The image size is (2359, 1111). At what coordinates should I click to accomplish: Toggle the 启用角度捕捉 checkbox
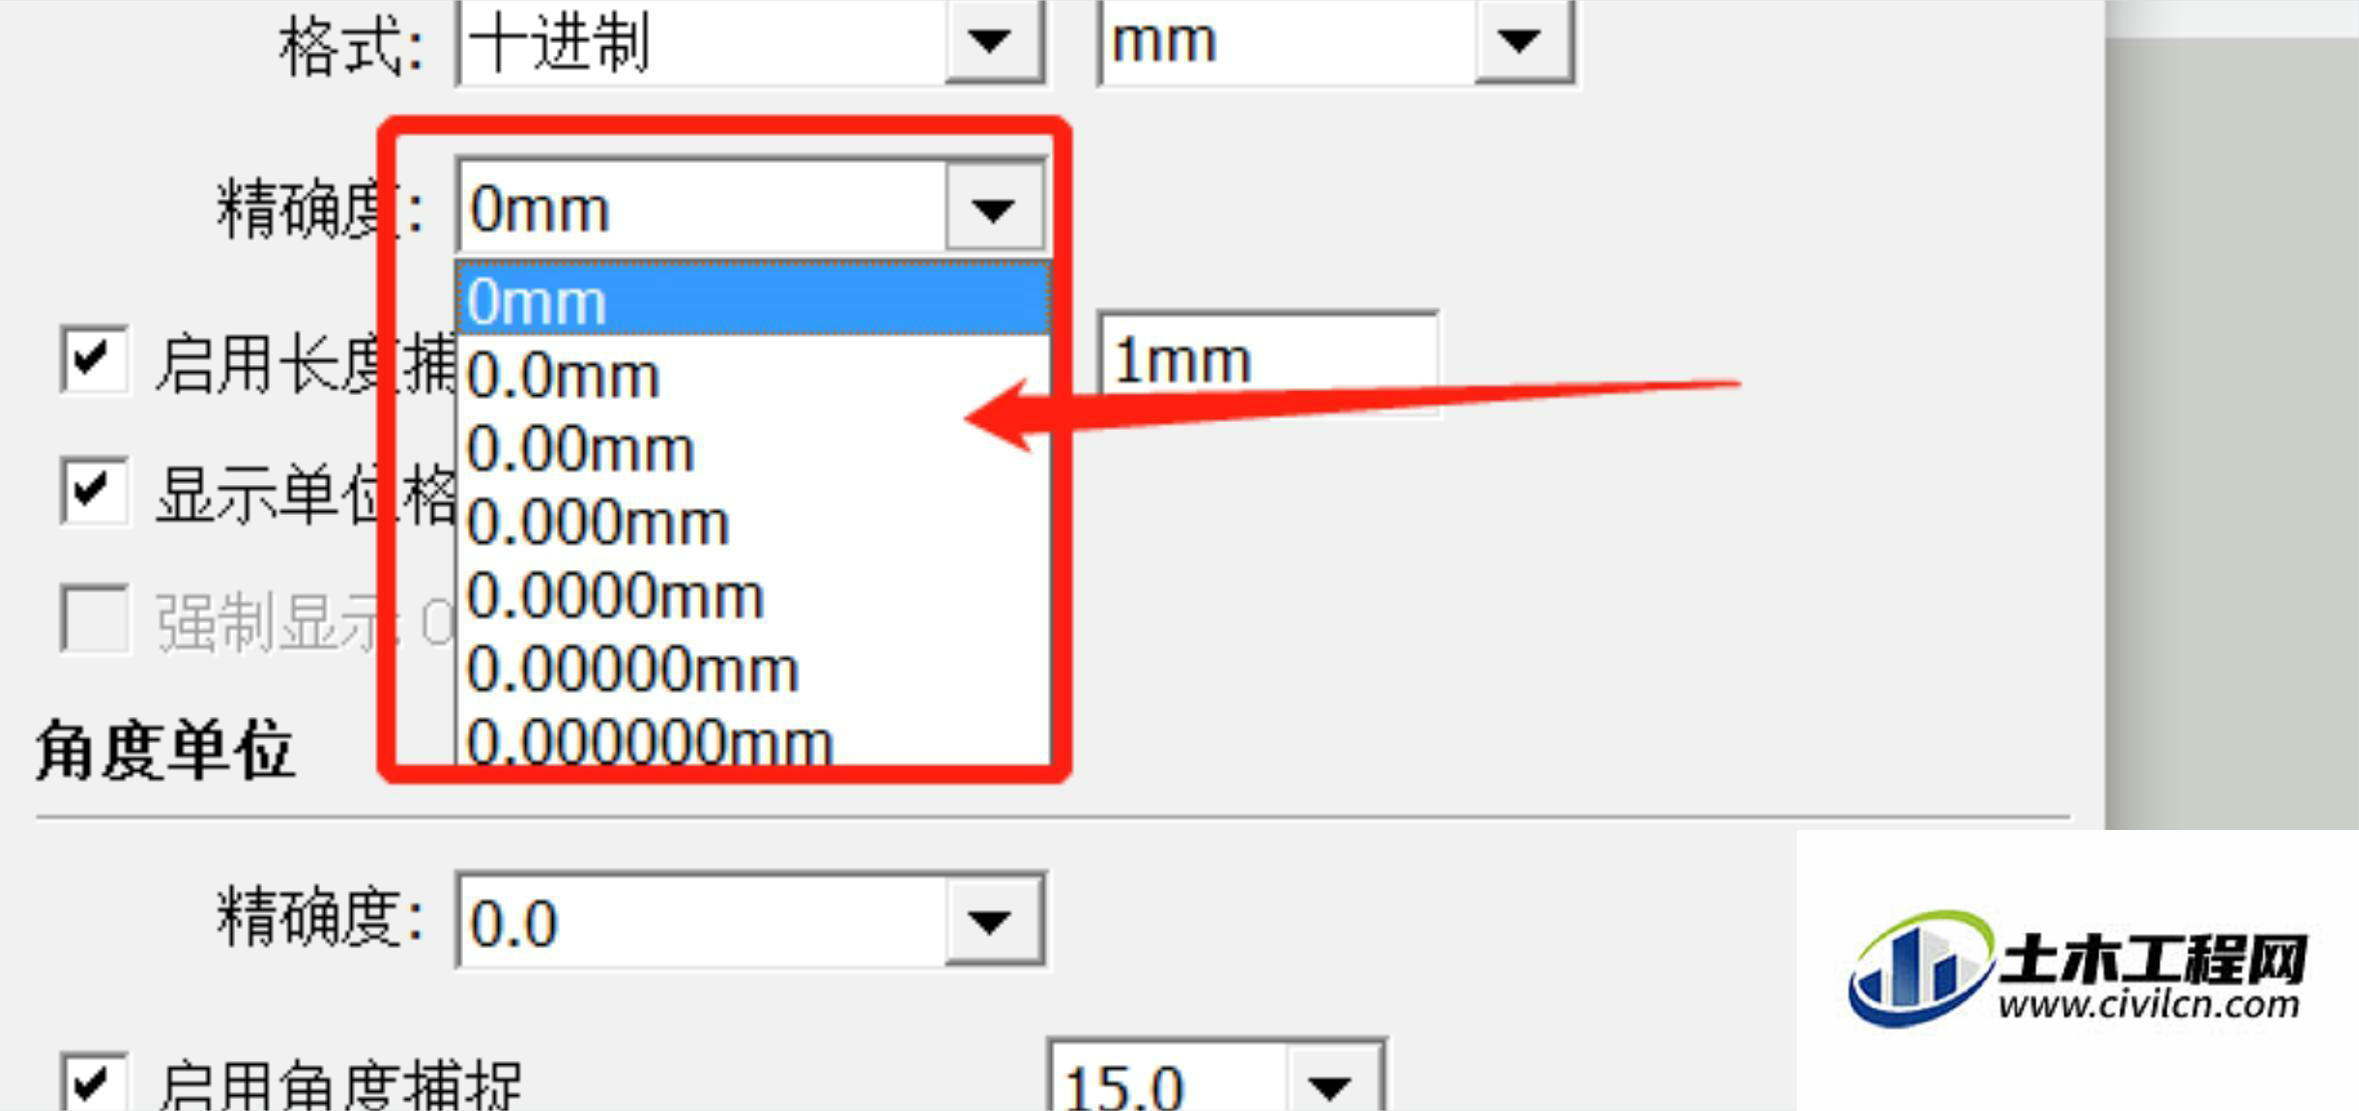[x=94, y=1081]
